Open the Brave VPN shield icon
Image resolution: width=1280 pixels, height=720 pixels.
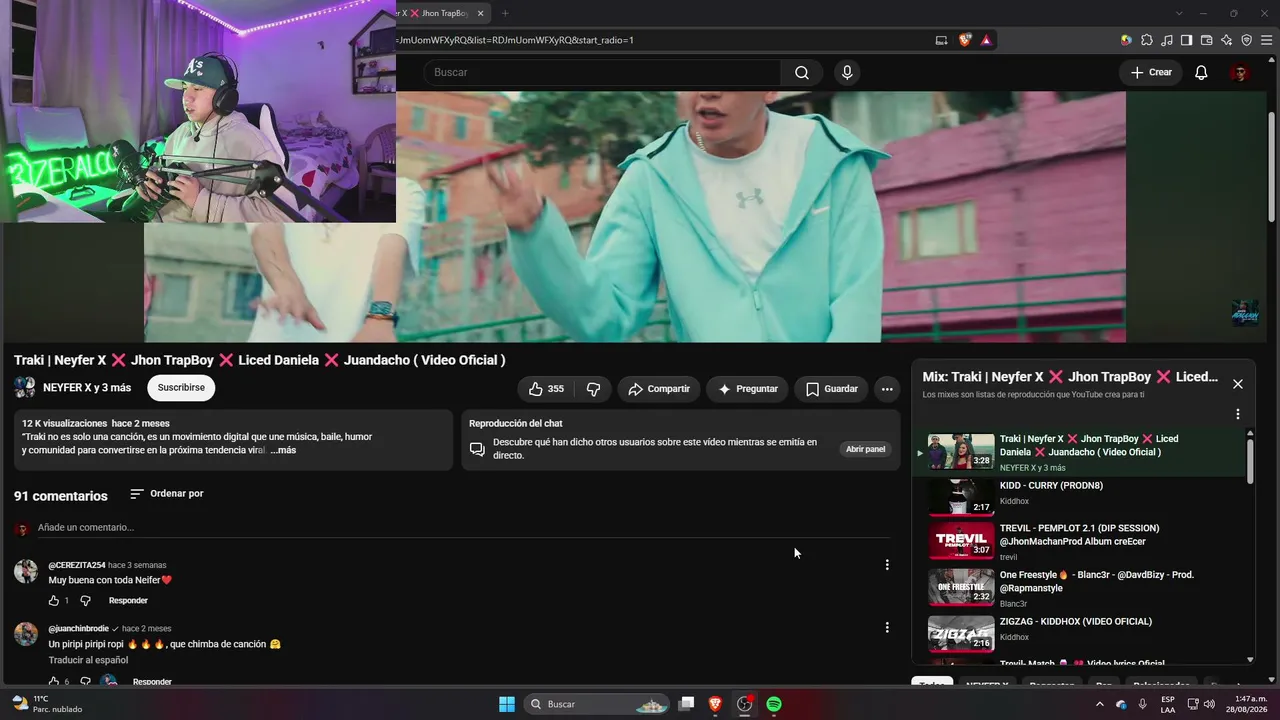pyautogui.click(x=1246, y=40)
